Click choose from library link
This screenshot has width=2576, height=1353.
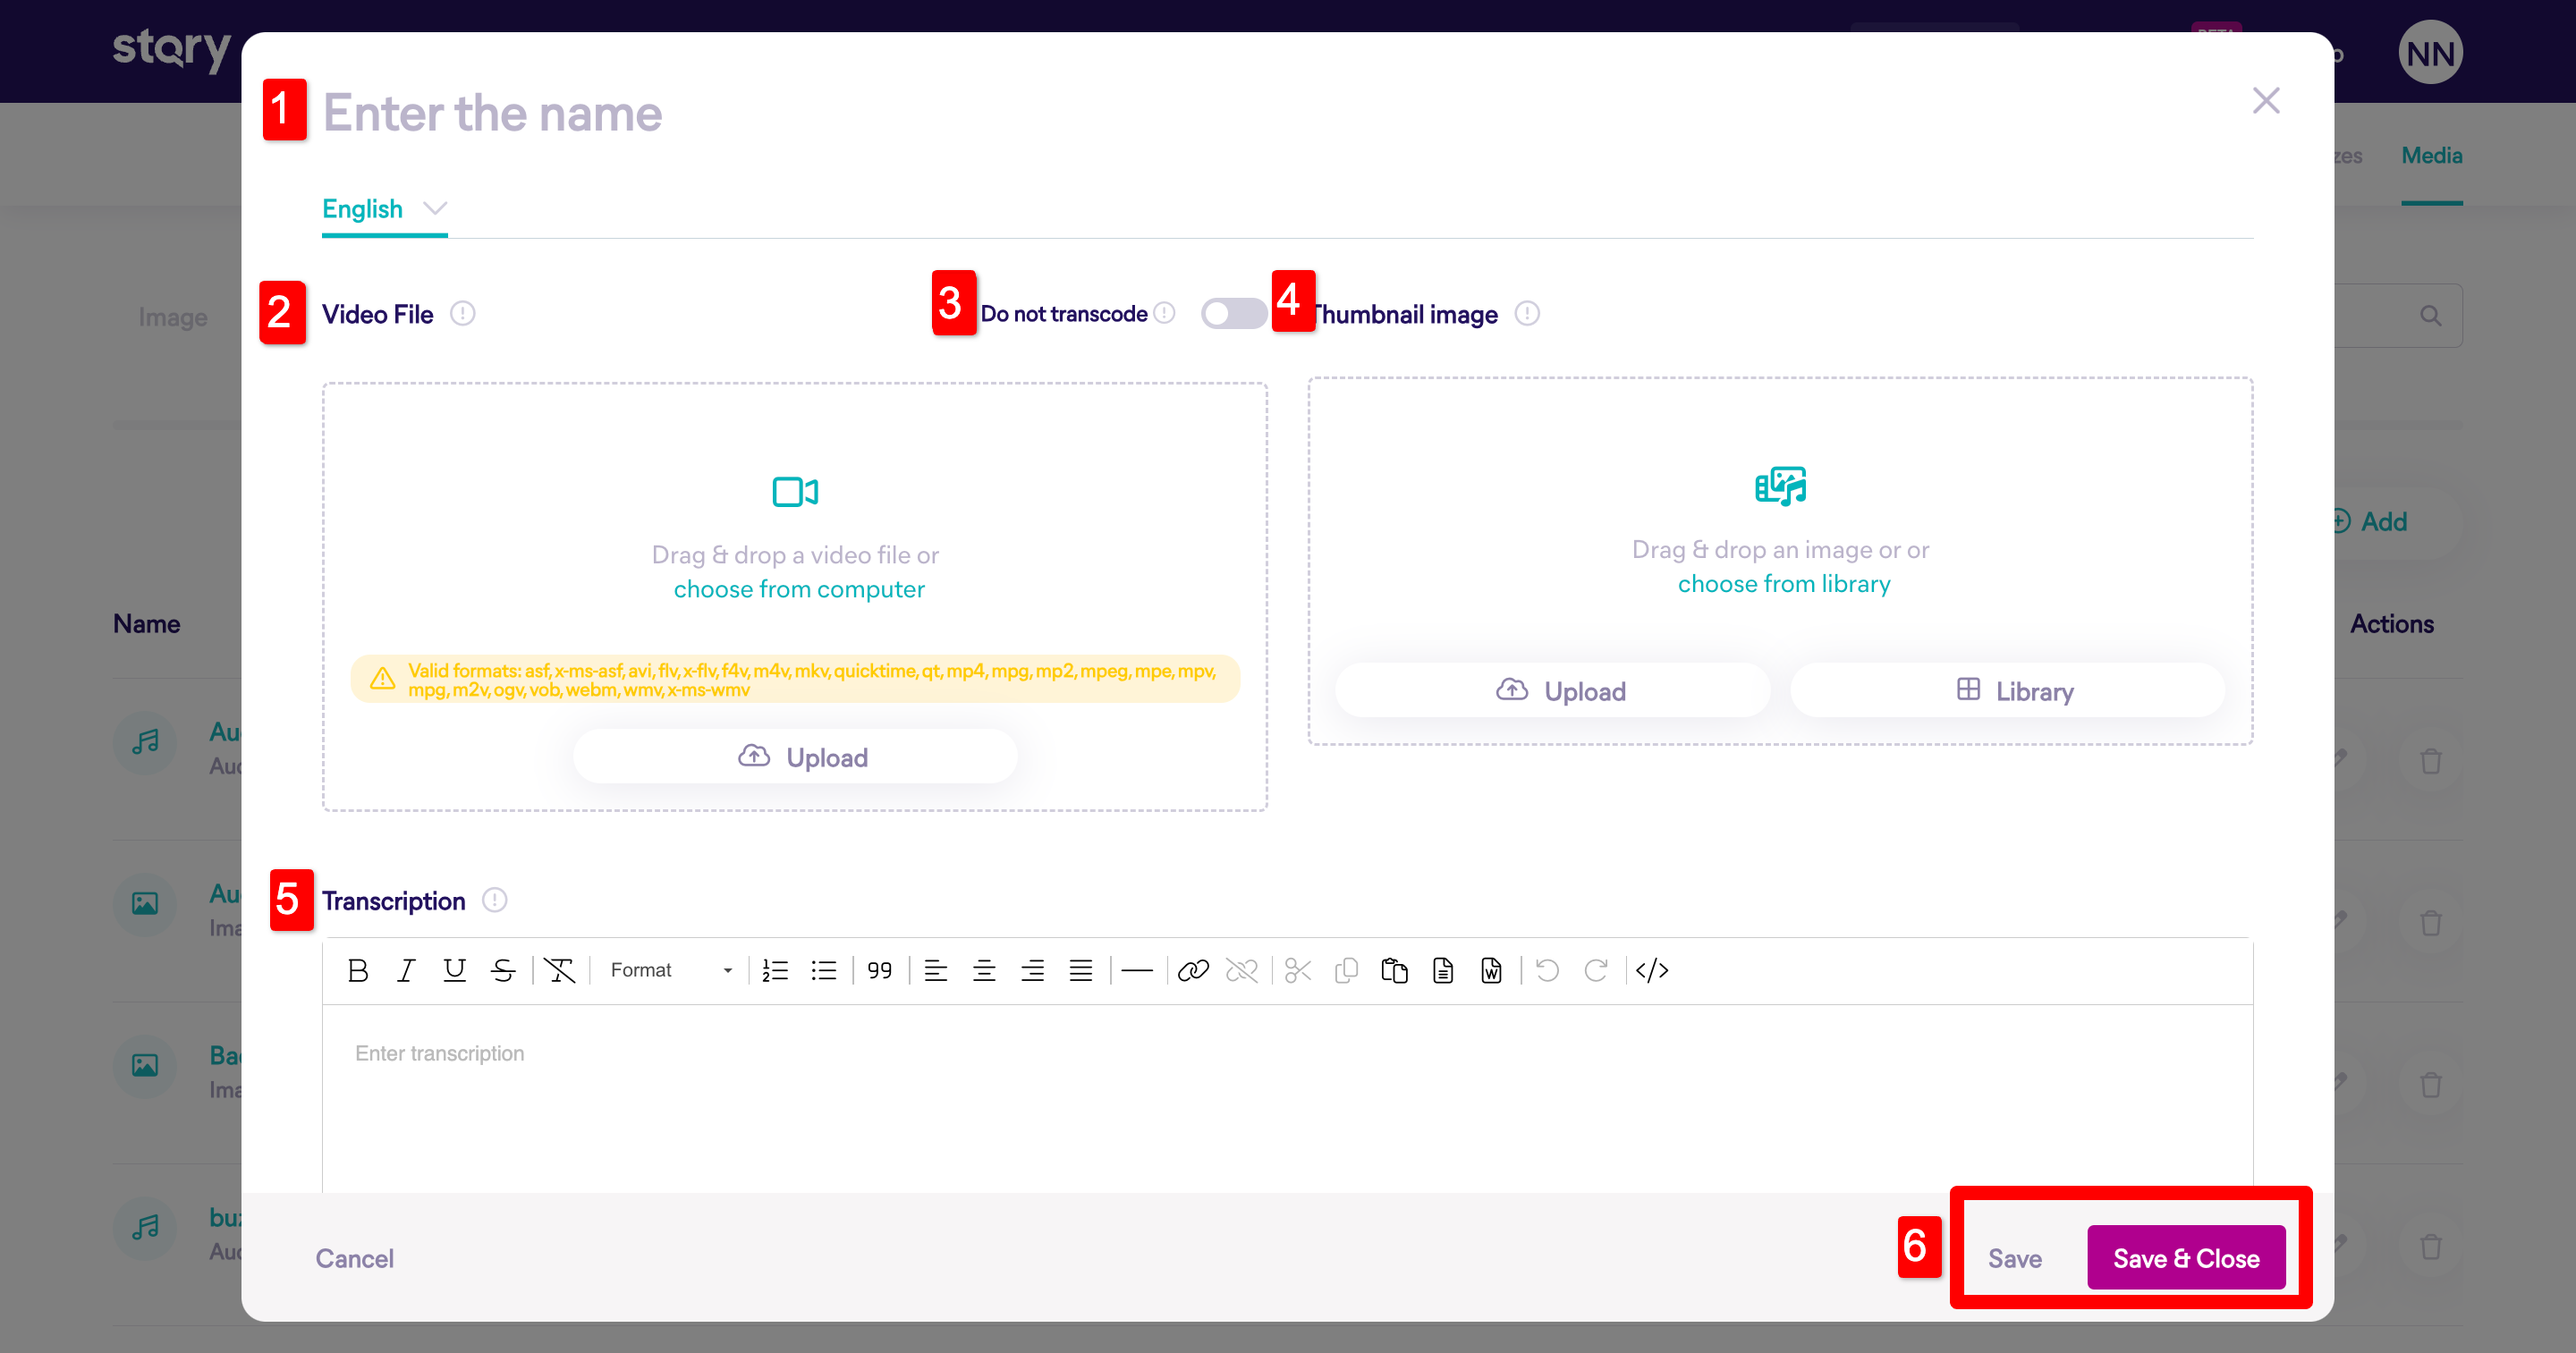click(1784, 584)
